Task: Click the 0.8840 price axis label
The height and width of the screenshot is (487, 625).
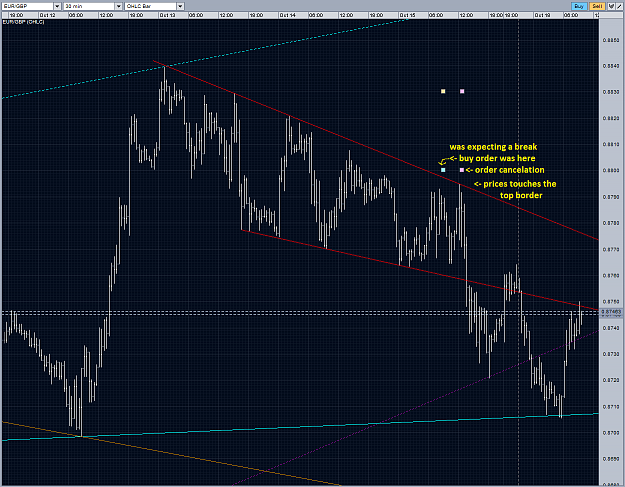Action: click(x=611, y=66)
